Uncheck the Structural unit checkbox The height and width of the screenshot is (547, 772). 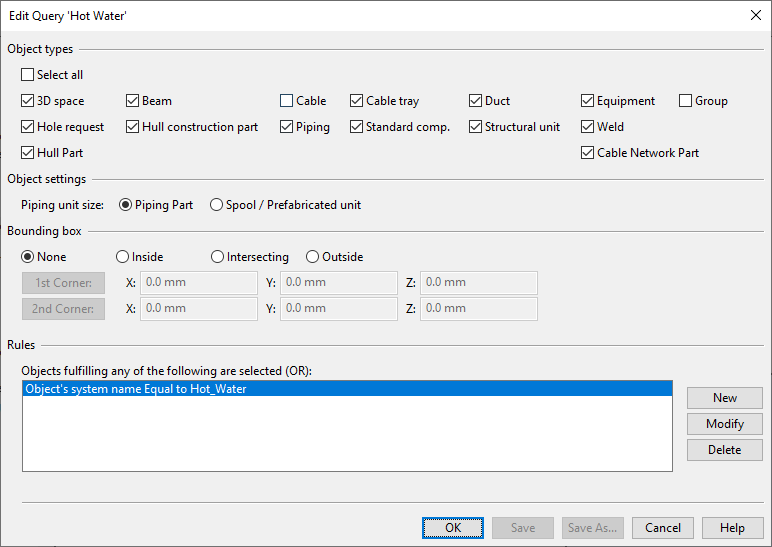coord(476,127)
